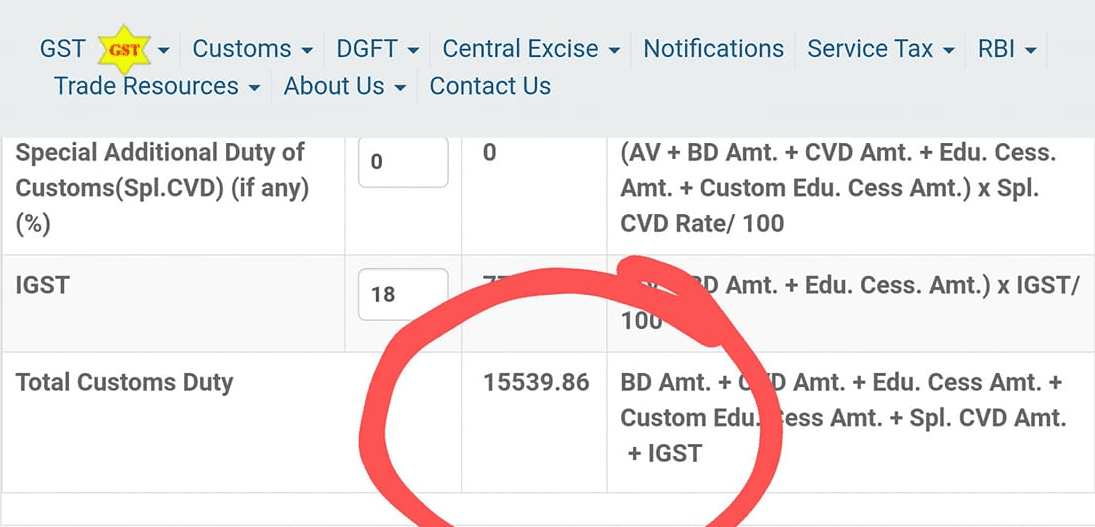Image resolution: width=1095 pixels, height=527 pixels.
Task: Click the Total Customs Duty formula text
Action: tap(844, 417)
